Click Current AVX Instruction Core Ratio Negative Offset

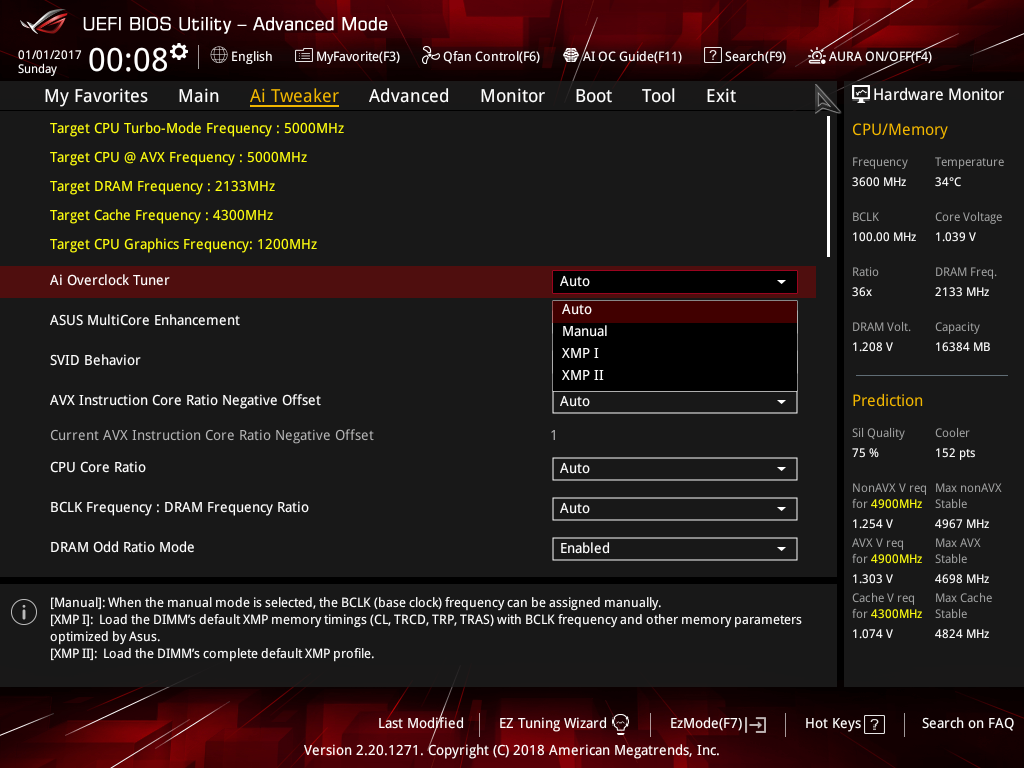tap(212, 435)
